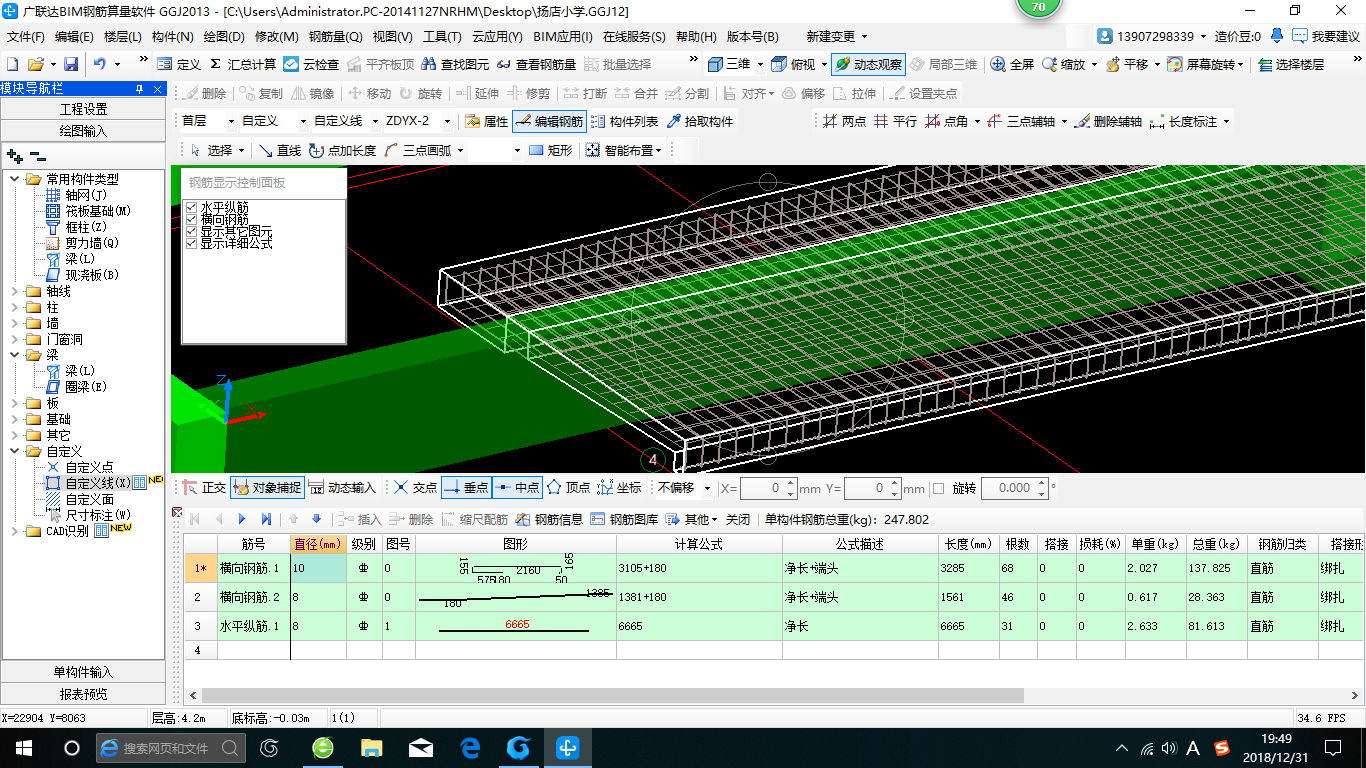Click 删除辅轴 delete auxiliary axis
Screen dimensions: 1366x768
pyautogui.click(x=1107, y=121)
